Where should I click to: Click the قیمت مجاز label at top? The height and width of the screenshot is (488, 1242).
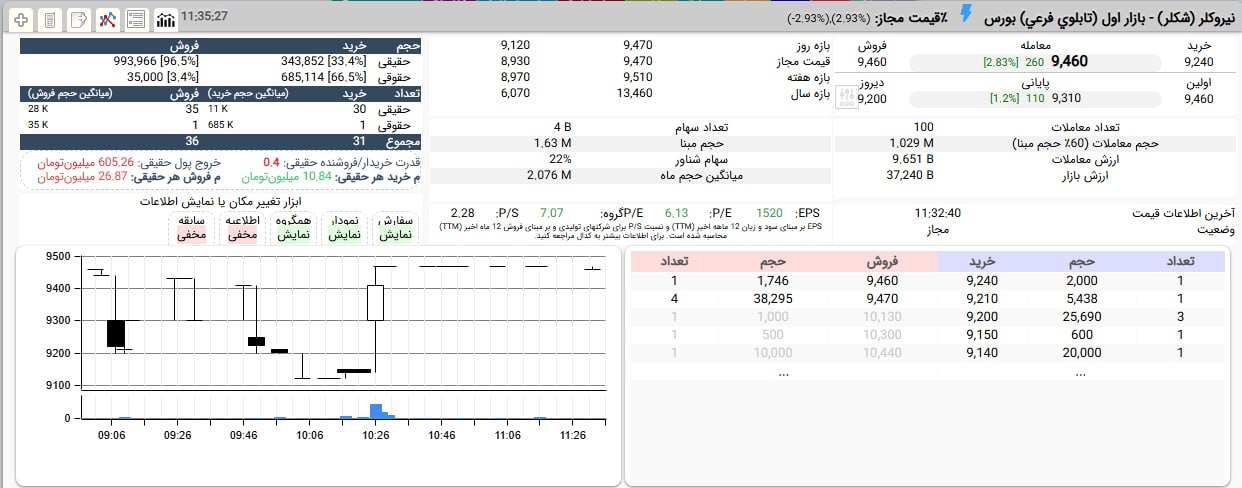click(x=911, y=19)
